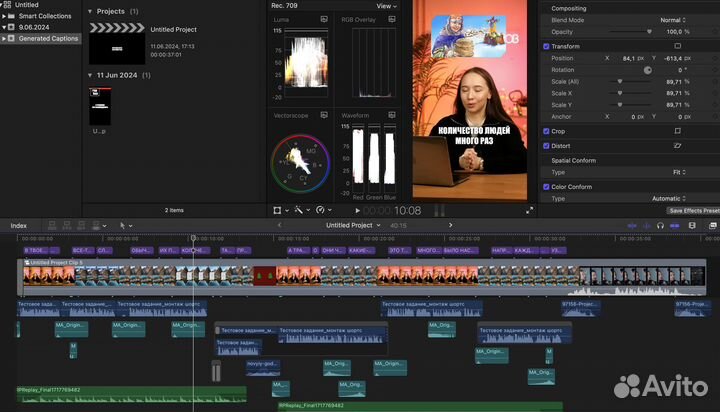
Task: Open the timeline Index panel
Action: coord(19,226)
